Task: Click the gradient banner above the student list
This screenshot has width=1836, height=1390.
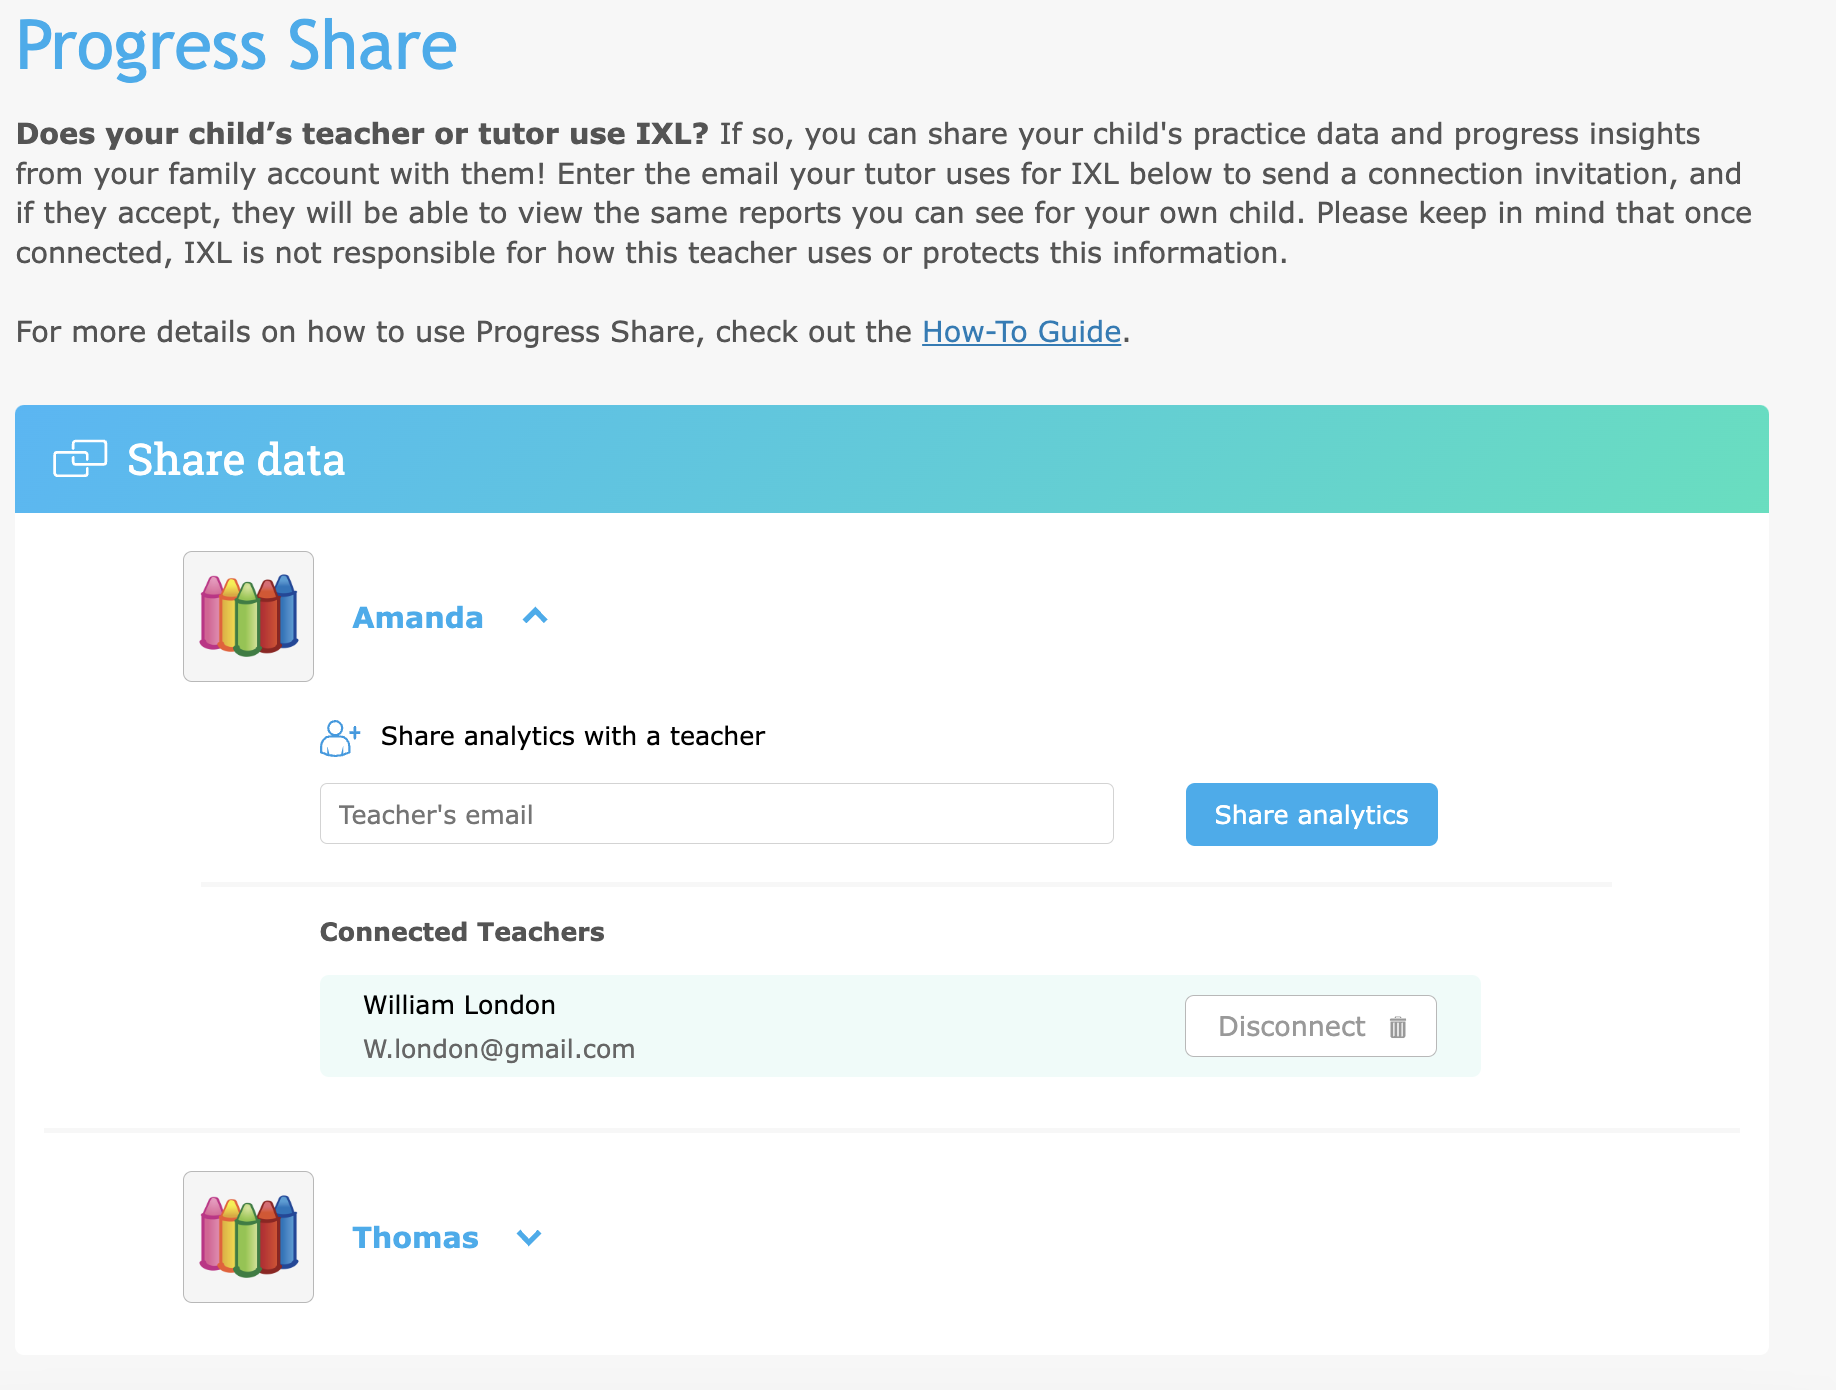Action: (x=1200, y=459)
